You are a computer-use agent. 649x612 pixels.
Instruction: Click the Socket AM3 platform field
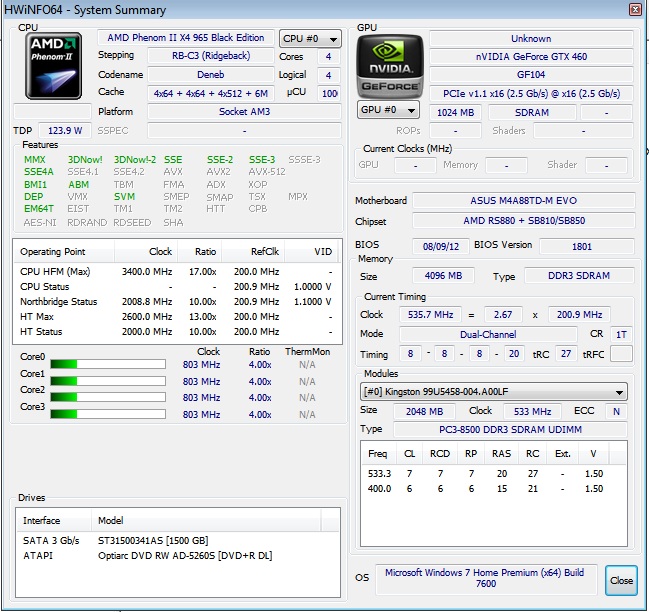pyautogui.click(x=244, y=112)
